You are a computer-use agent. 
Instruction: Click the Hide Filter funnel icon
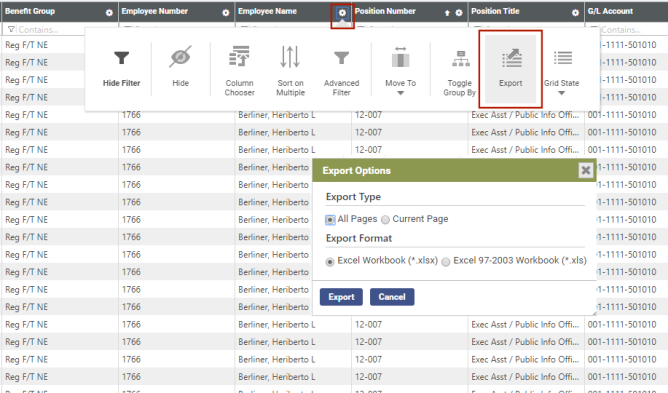coord(121,58)
